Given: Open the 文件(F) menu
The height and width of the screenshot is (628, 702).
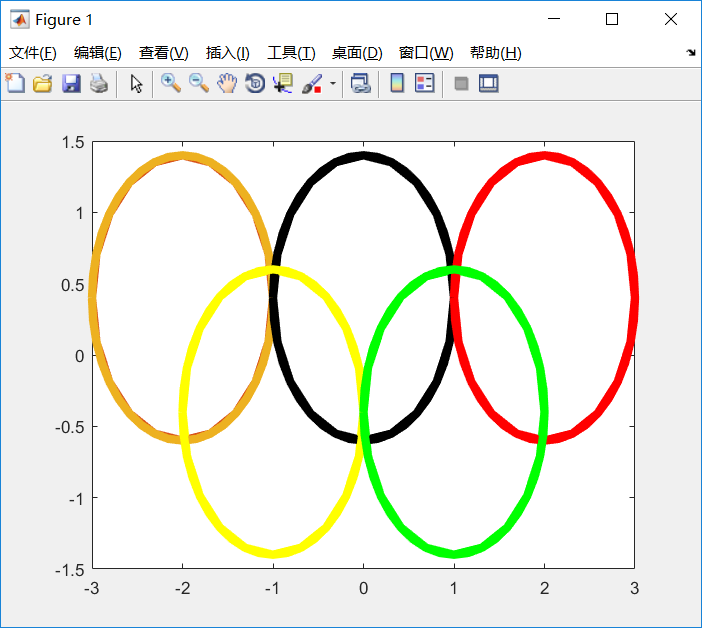Looking at the screenshot, I should (33, 53).
